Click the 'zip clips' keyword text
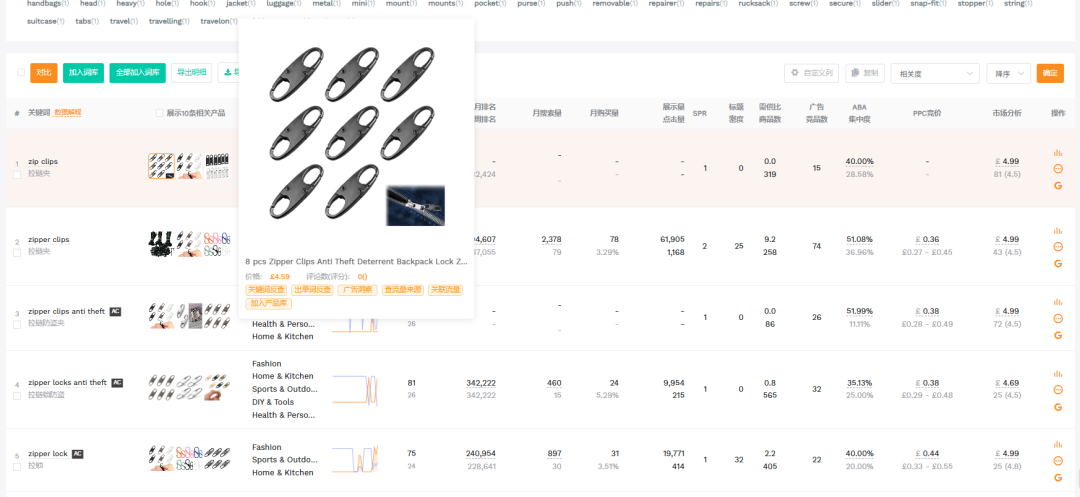This screenshot has height=497, width=1080. point(43,161)
